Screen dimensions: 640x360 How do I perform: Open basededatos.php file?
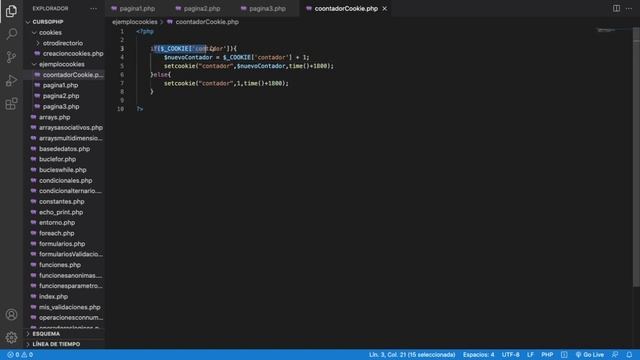[64, 149]
